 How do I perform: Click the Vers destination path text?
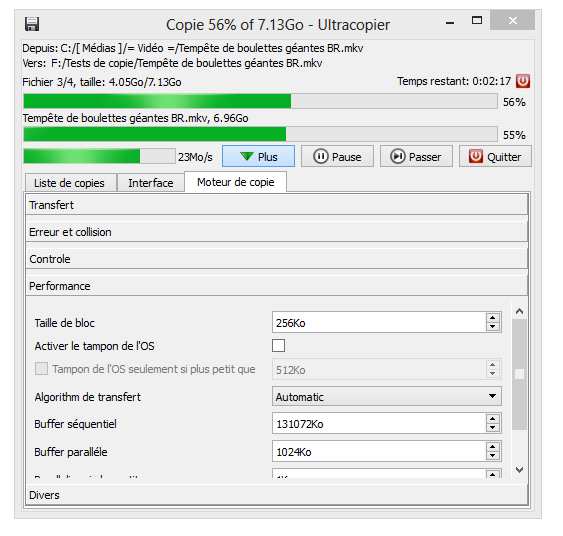click(172, 63)
